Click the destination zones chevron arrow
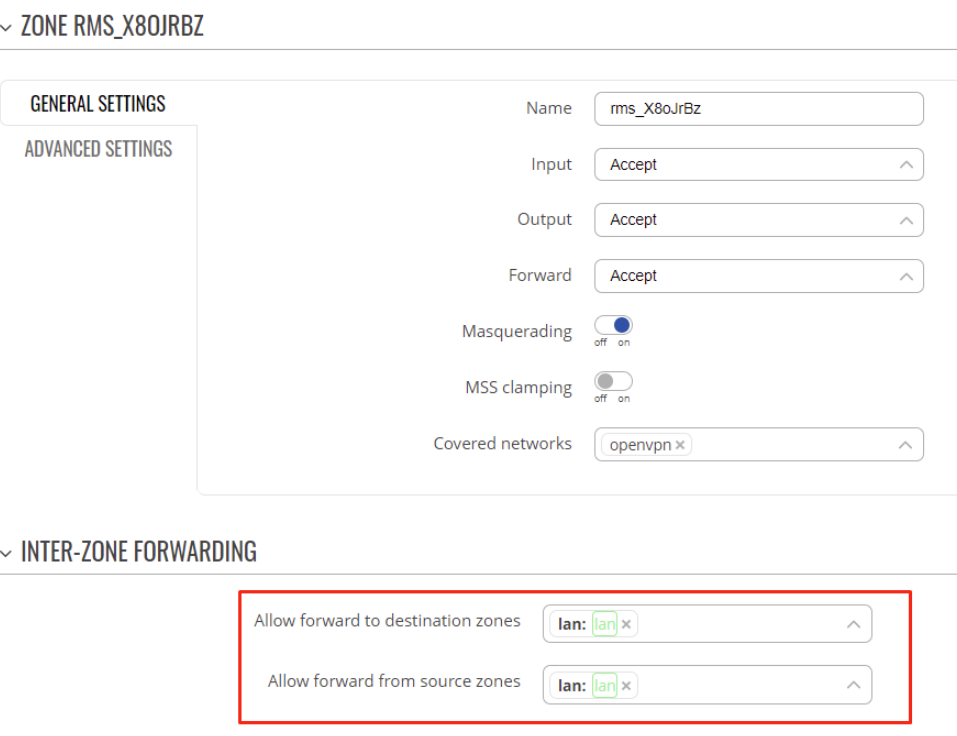This screenshot has height=736, width=957. (854, 624)
